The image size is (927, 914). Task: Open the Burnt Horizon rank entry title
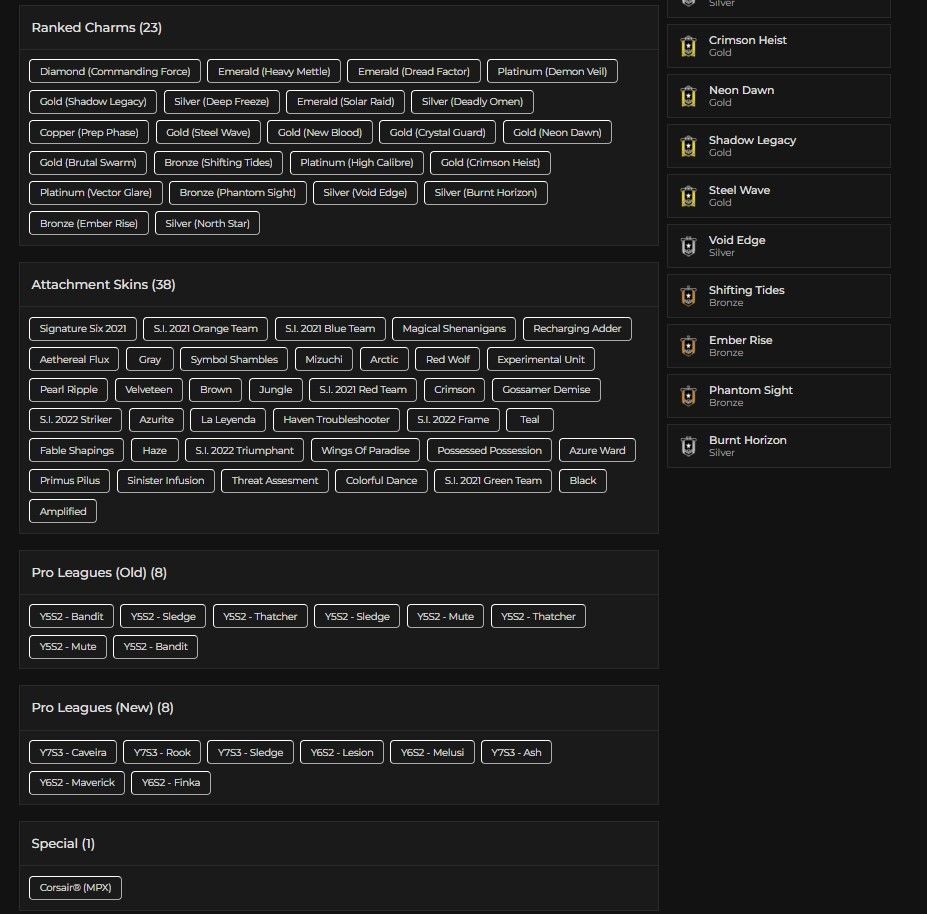click(x=747, y=440)
